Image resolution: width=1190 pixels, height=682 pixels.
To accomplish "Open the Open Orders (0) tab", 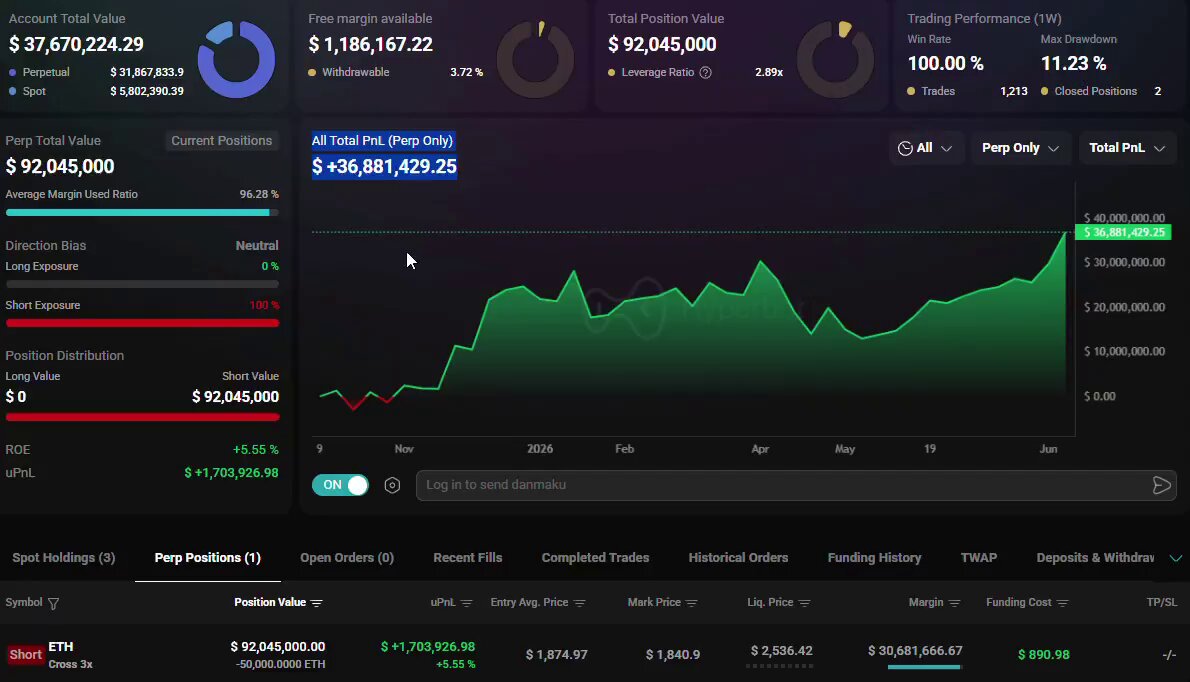I will tap(347, 558).
